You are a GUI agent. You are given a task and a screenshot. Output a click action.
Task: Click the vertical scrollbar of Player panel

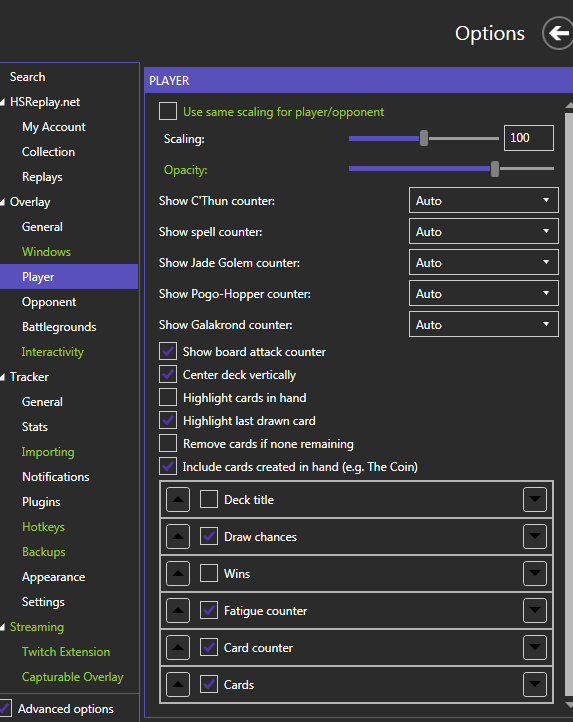(x=568, y=404)
